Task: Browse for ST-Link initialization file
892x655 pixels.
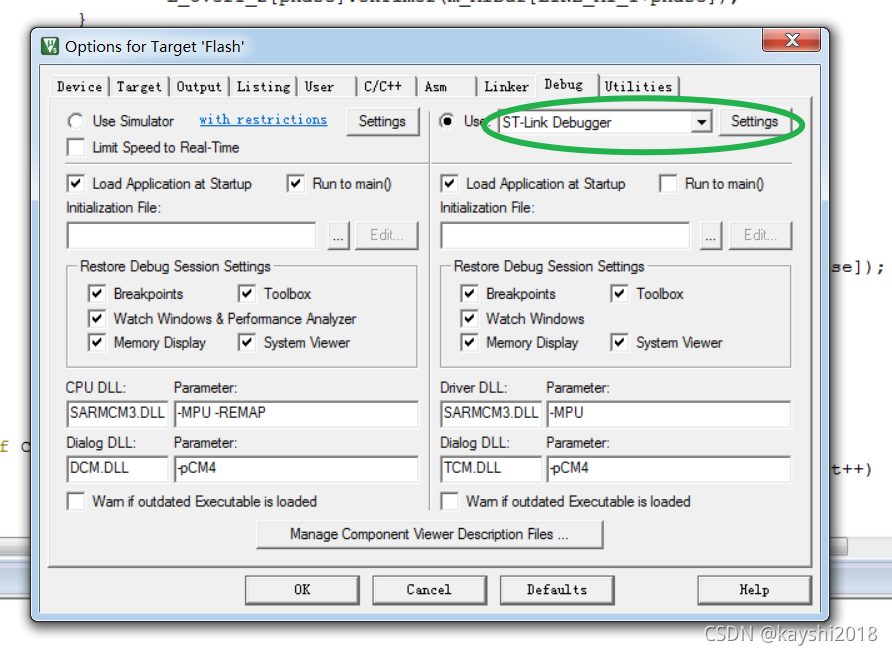Action: (711, 236)
